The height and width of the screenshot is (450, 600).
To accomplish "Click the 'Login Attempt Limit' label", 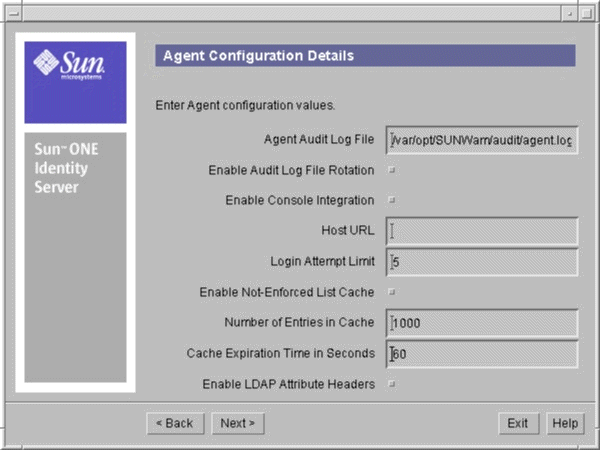I will coord(323,261).
